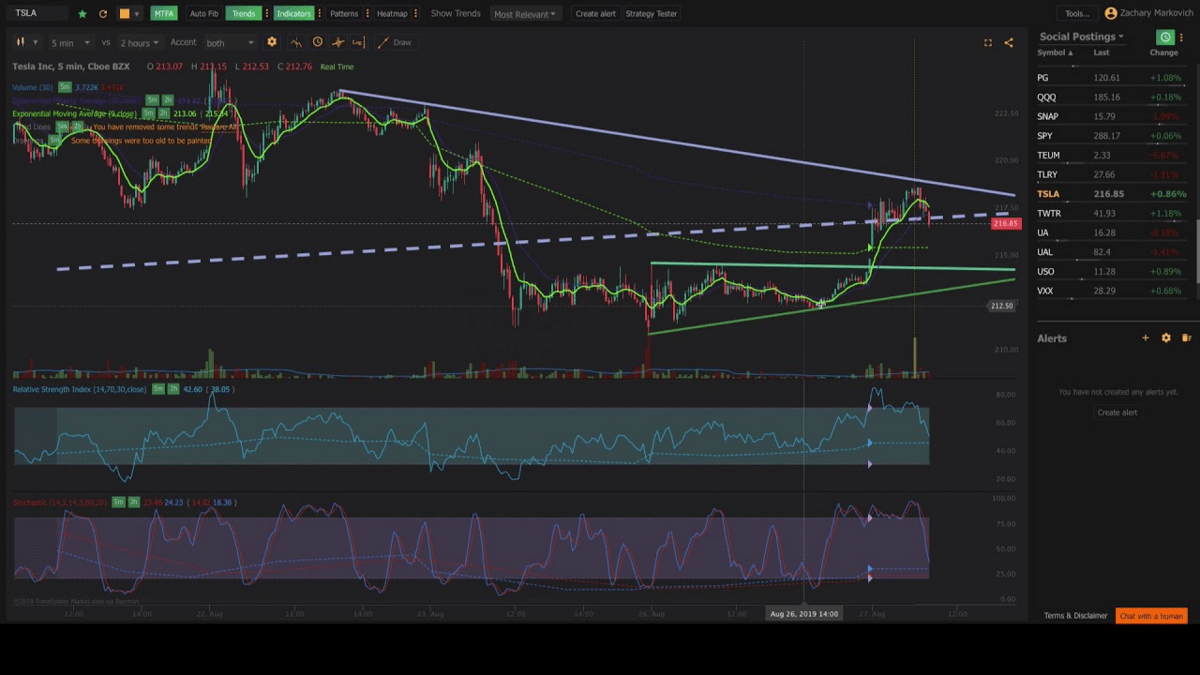The image size is (1200, 675).
Task: Toggle the MTFA button
Action: (164, 14)
